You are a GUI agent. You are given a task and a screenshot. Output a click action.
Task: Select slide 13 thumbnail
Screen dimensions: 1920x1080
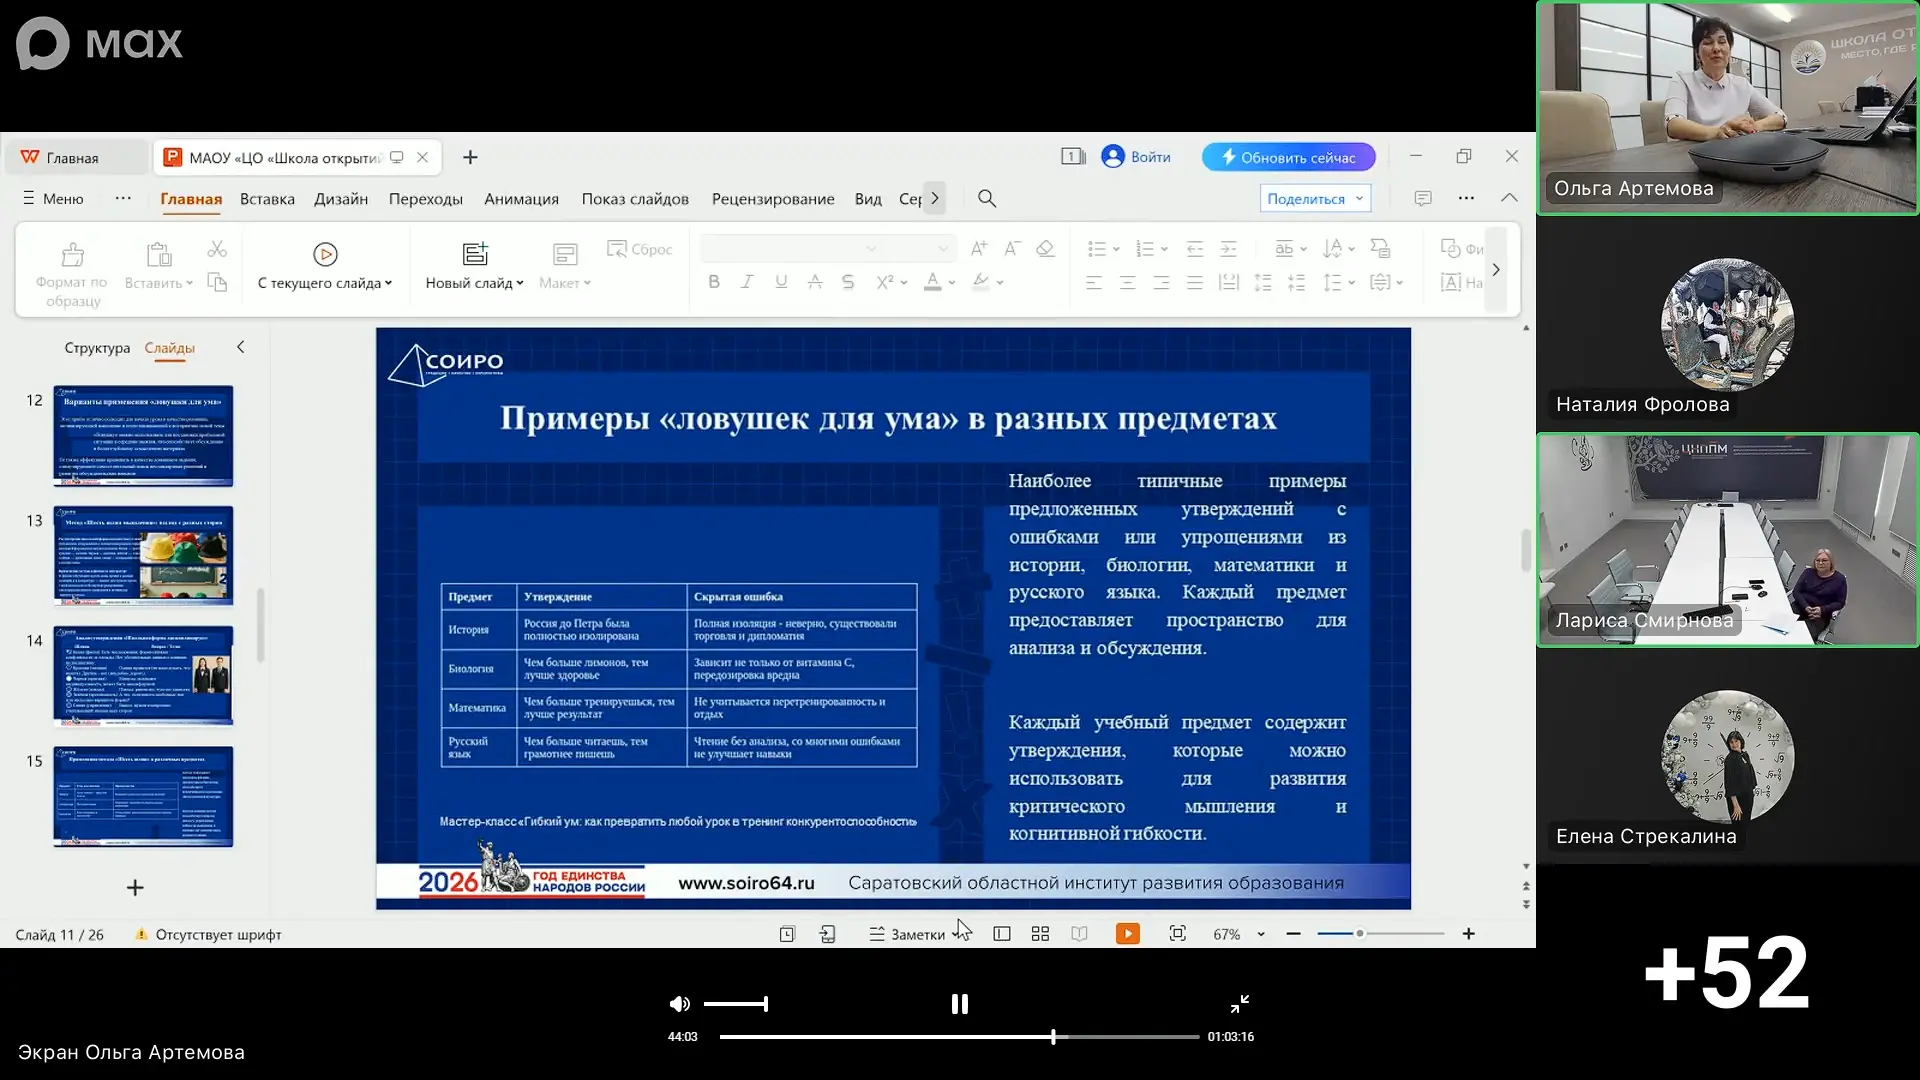143,556
